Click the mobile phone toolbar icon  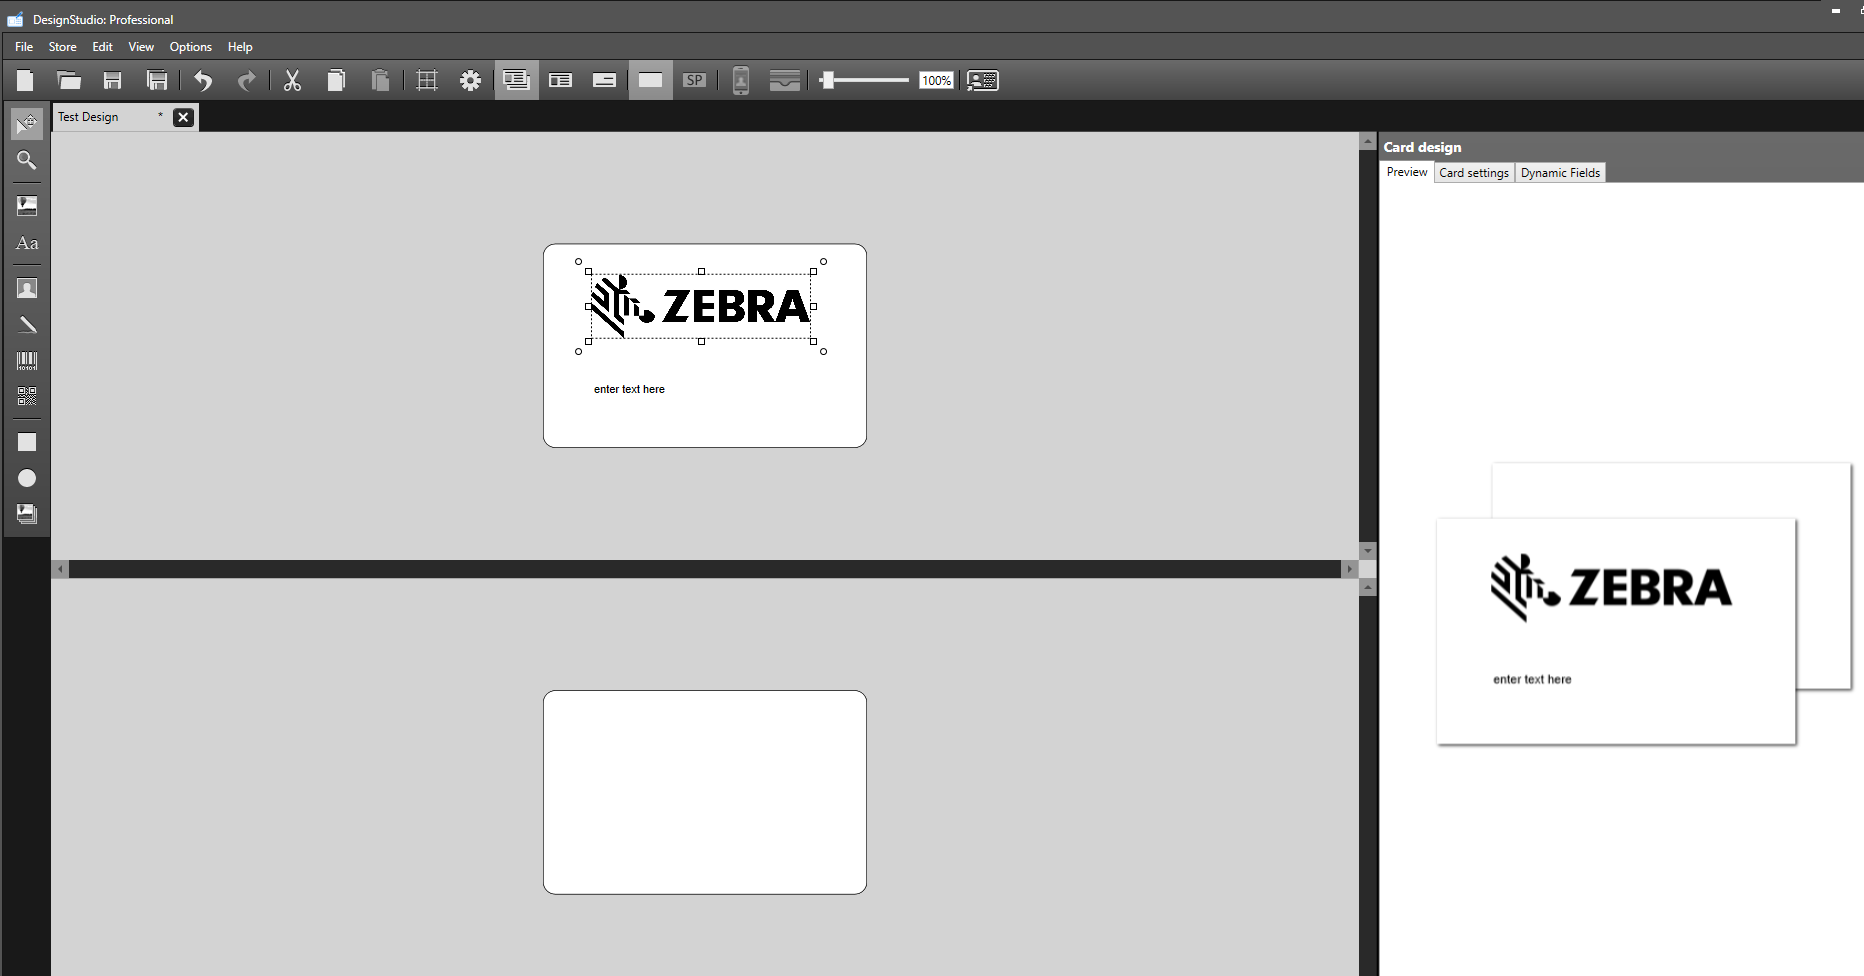tap(741, 81)
